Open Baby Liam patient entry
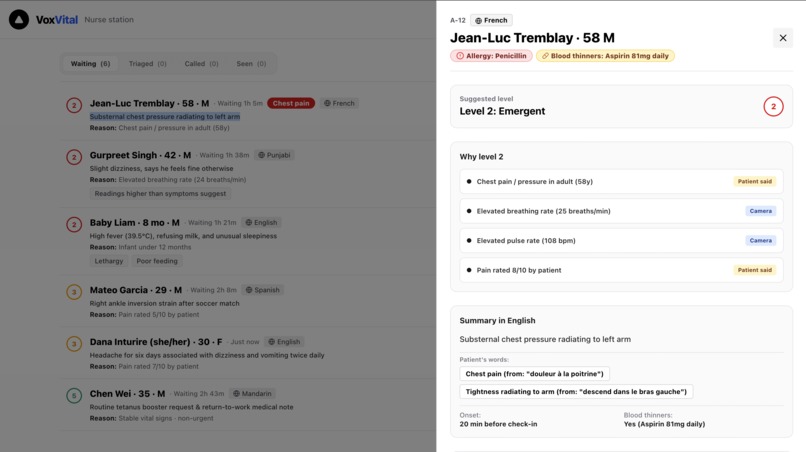The height and width of the screenshot is (452, 806). [x=247, y=241]
